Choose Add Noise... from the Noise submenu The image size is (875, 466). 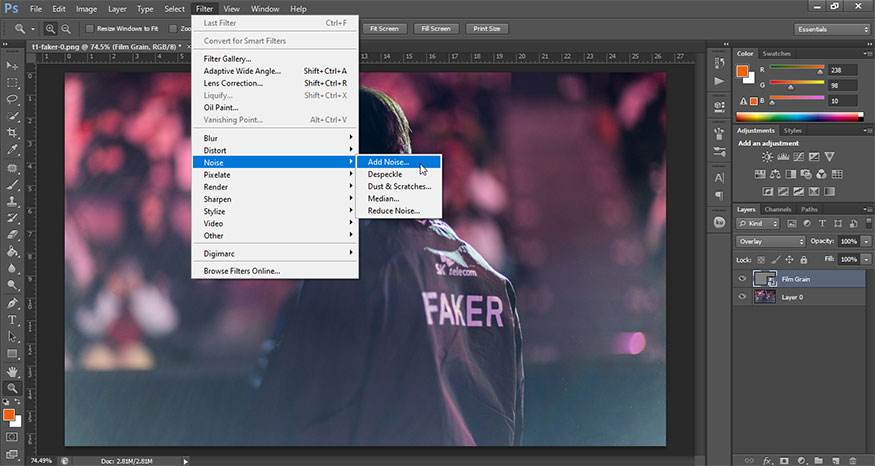click(x=388, y=162)
